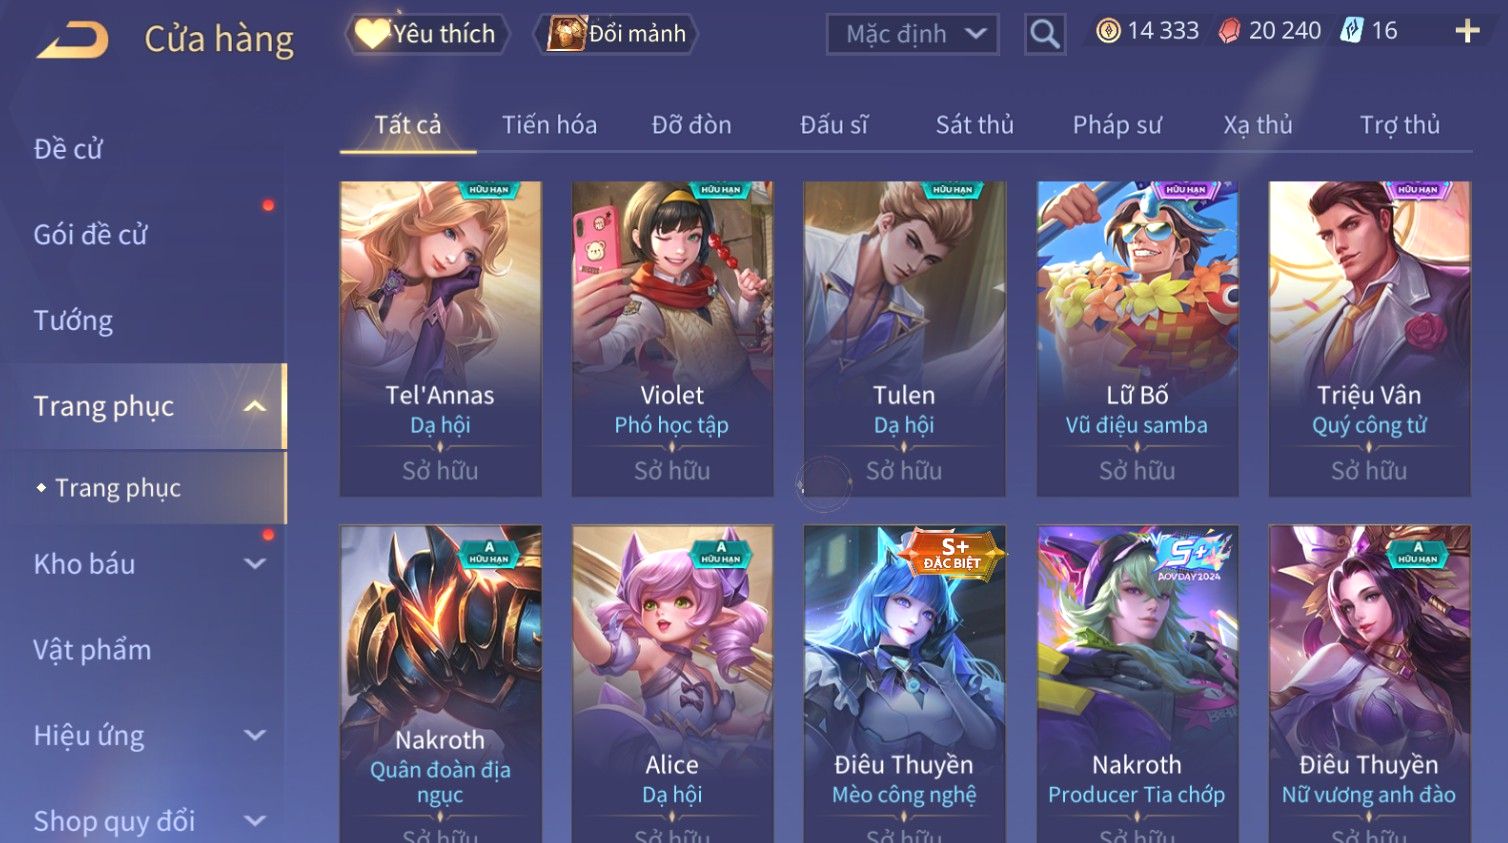Open the Mặc định sort dropdown
The height and width of the screenshot is (843, 1508).
click(x=912, y=34)
